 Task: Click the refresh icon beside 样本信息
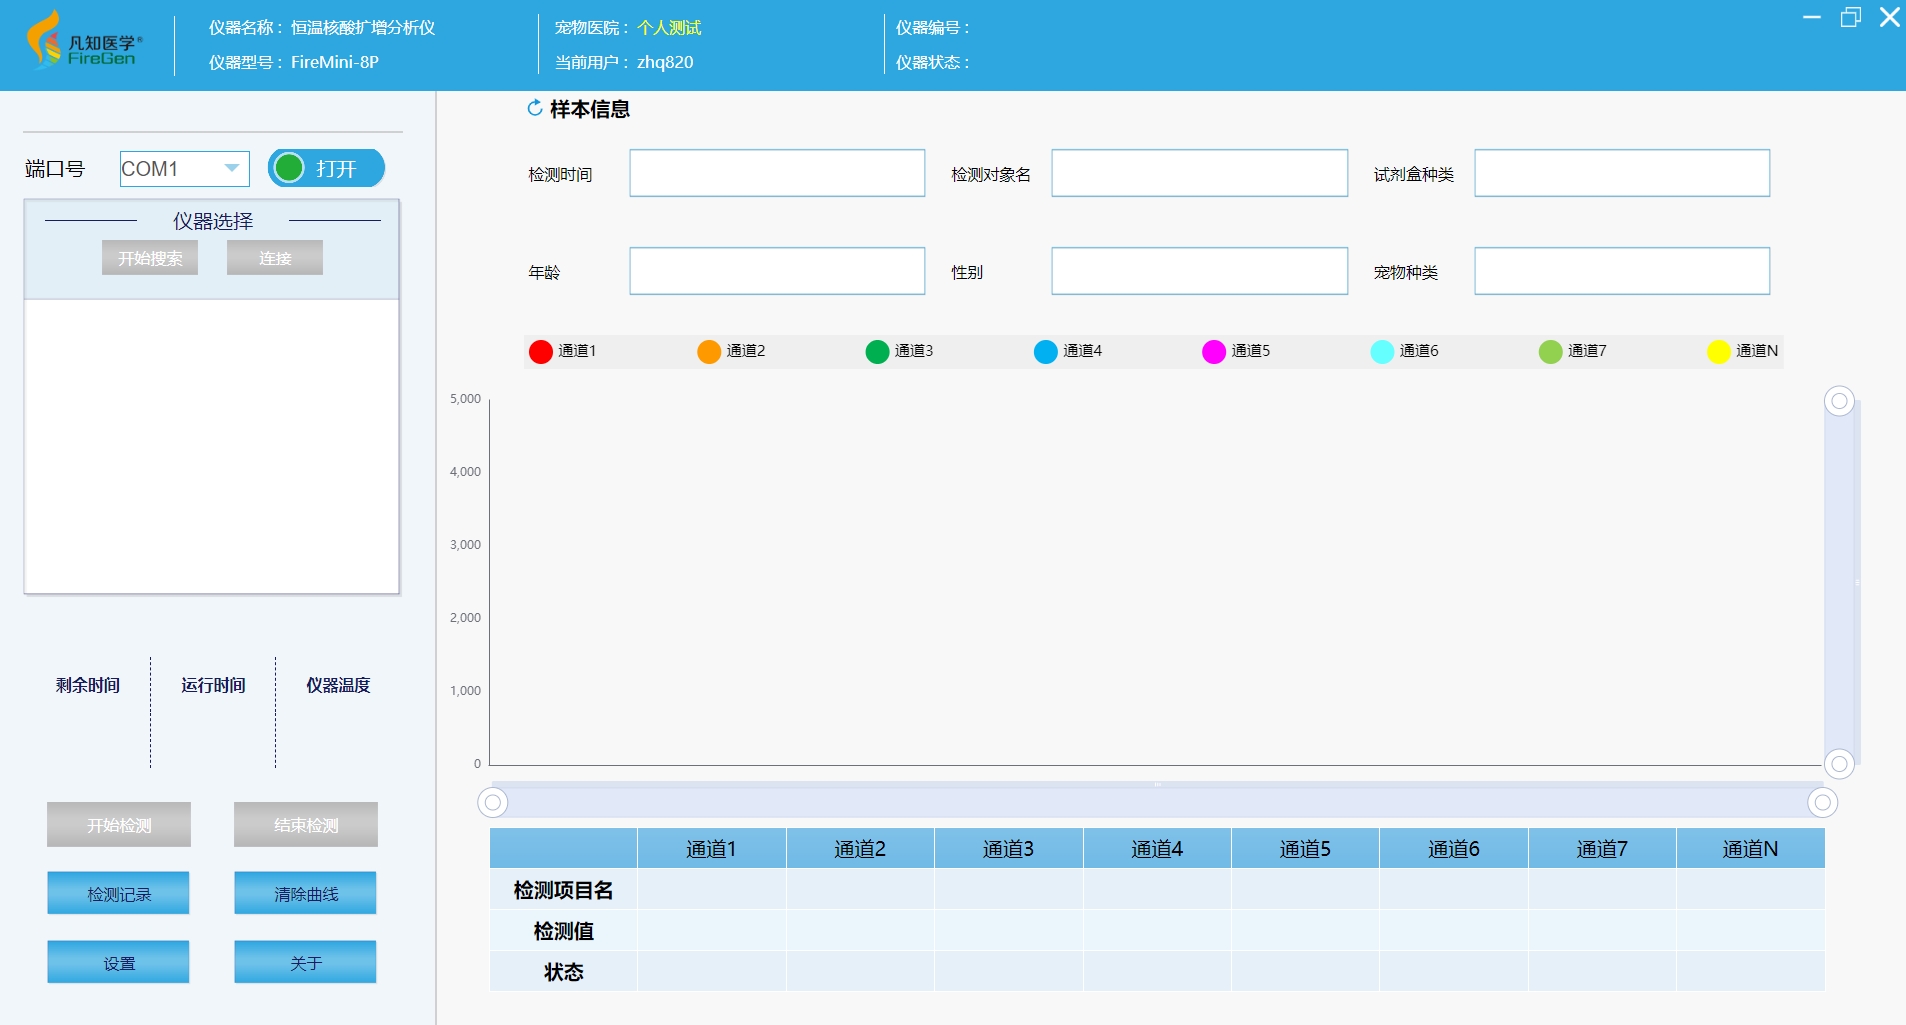point(535,108)
